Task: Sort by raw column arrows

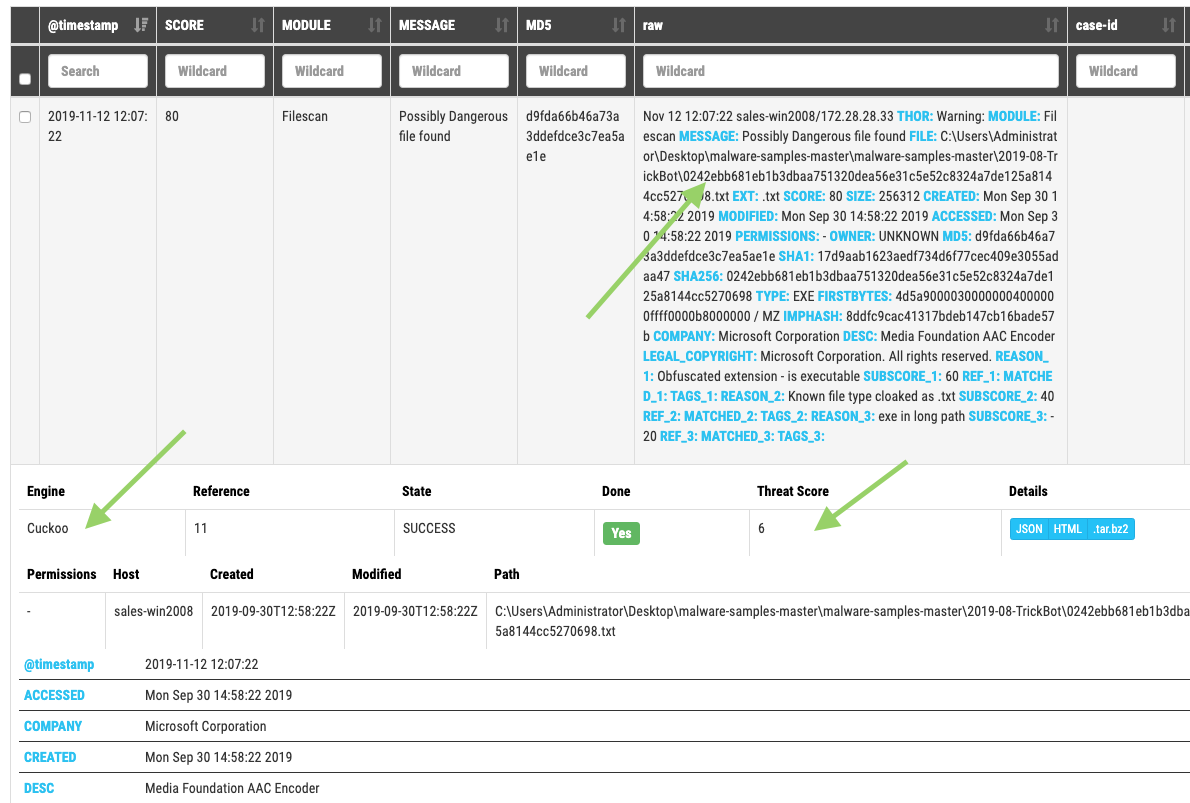Action: click(x=1051, y=25)
